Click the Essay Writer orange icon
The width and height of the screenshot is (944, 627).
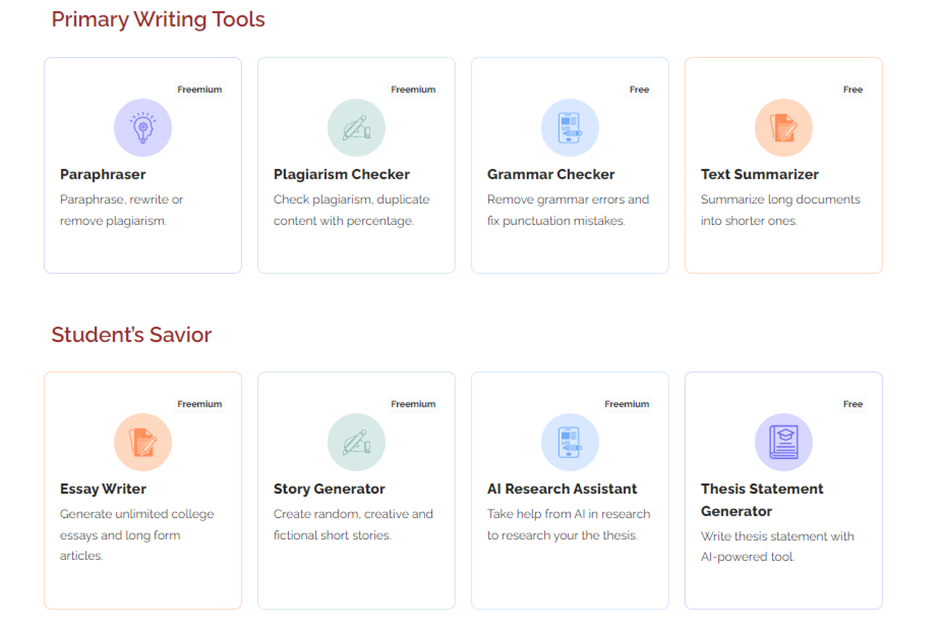point(143,442)
